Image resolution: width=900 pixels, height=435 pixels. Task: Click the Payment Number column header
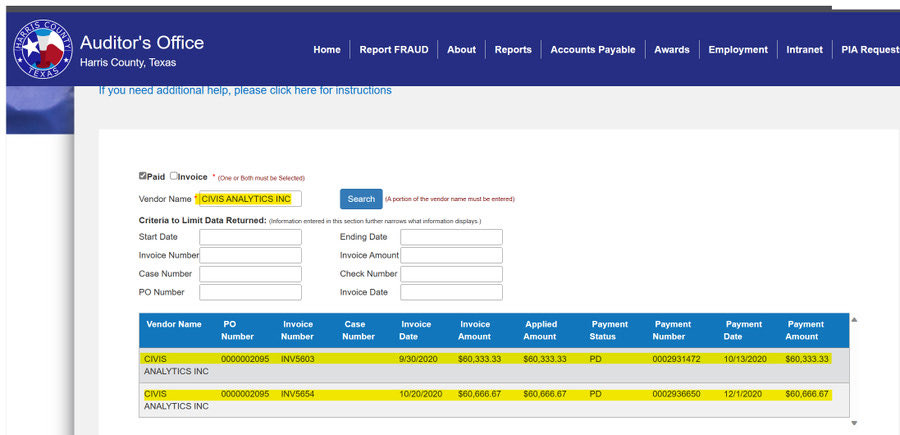tap(672, 331)
